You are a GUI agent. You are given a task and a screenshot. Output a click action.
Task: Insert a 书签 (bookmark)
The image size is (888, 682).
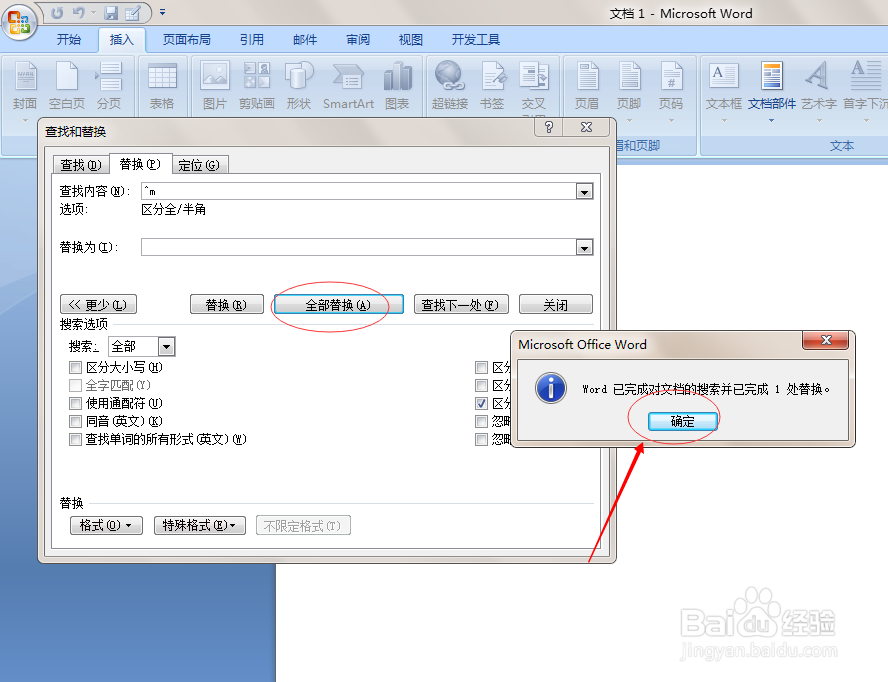pyautogui.click(x=492, y=85)
